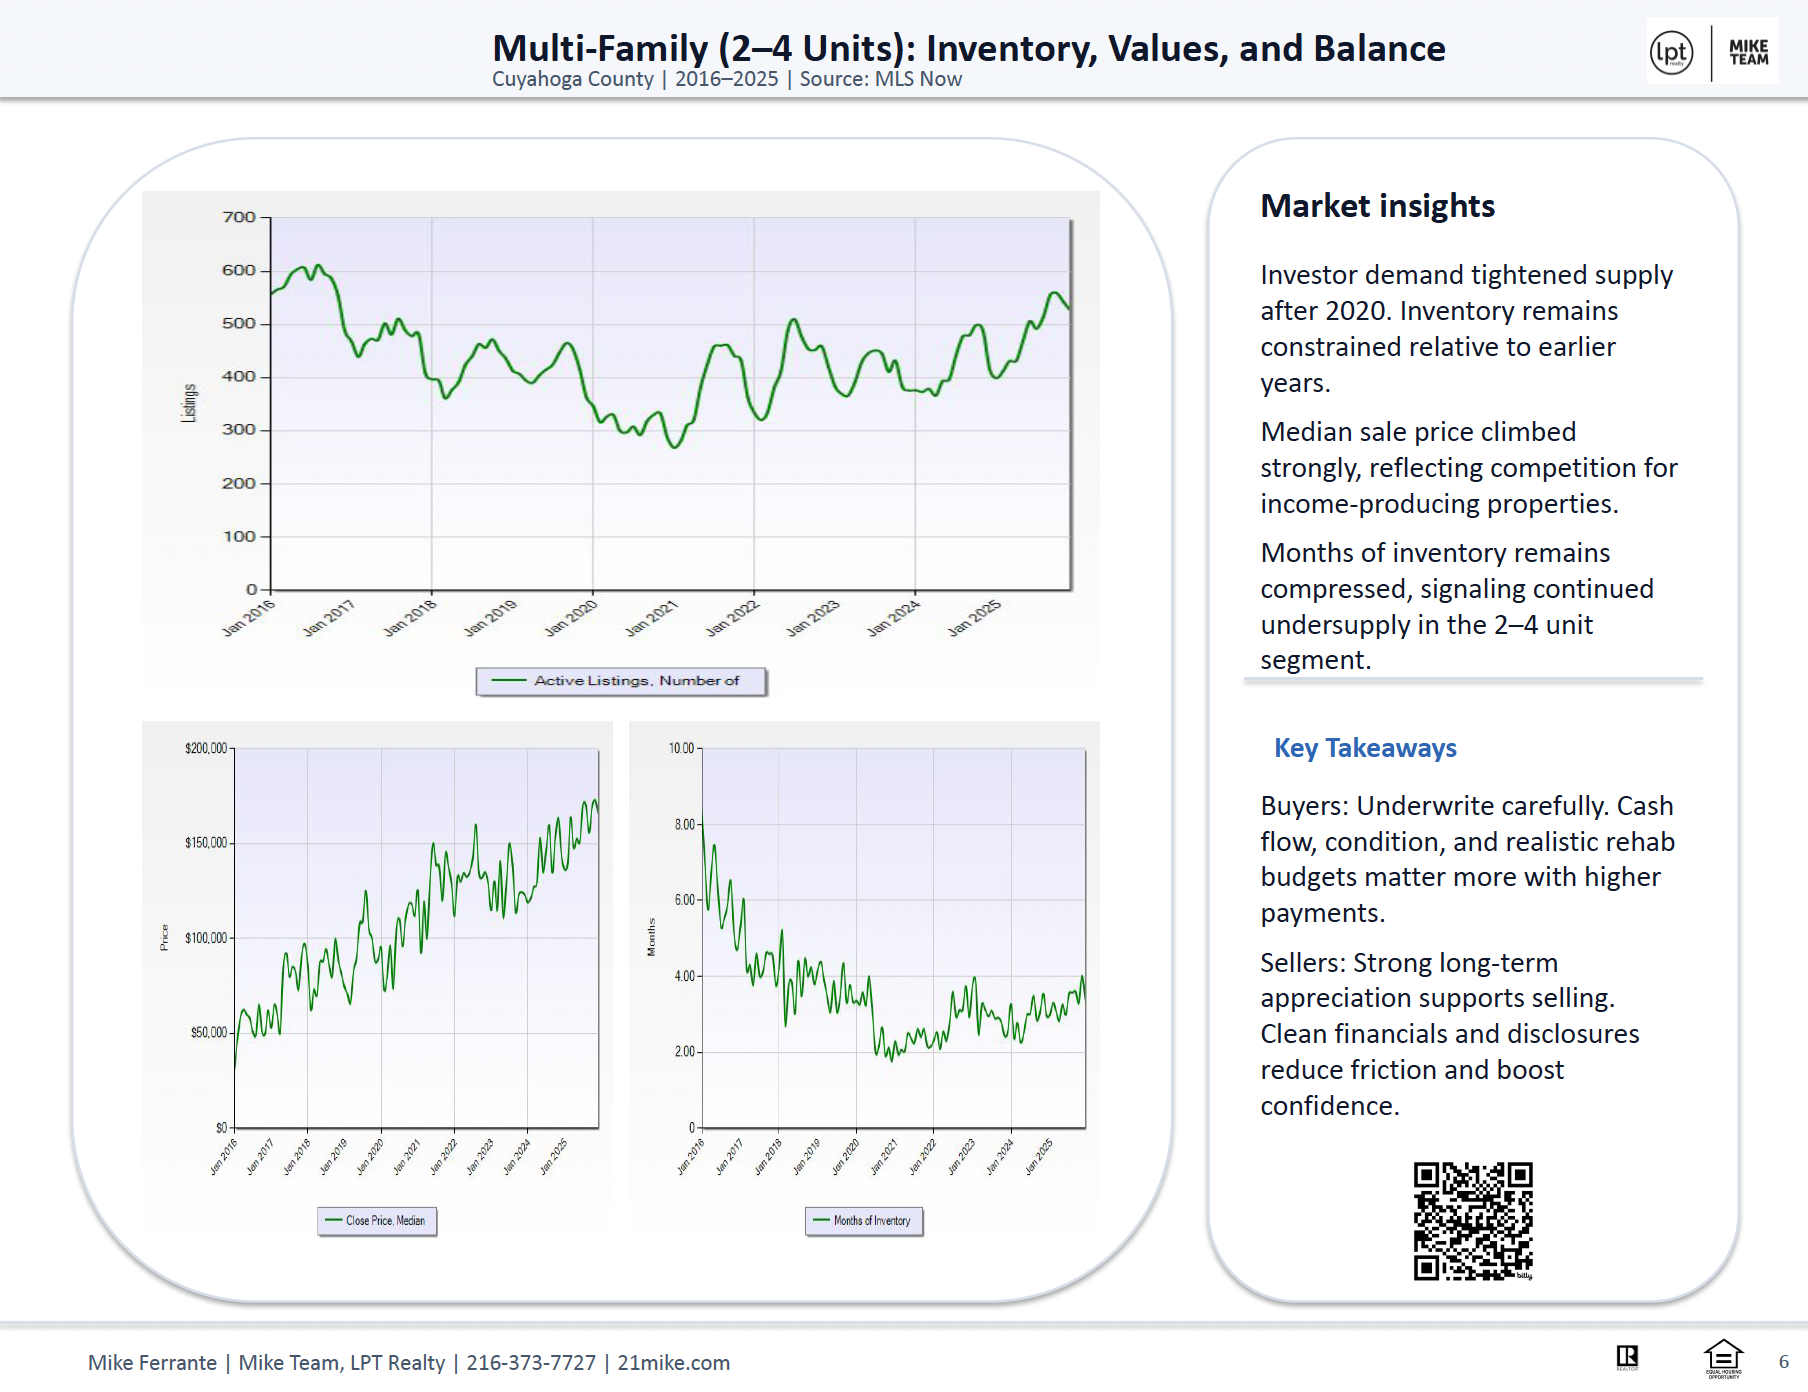Click the QR code image
The height and width of the screenshot is (1392, 1808).
1472,1220
